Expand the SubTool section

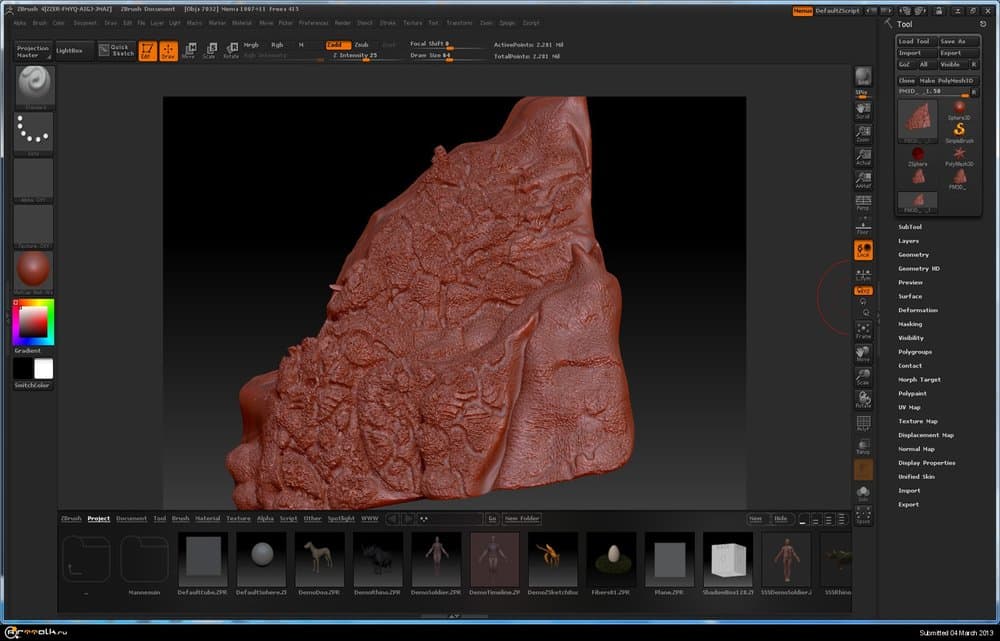click(910, 227)
